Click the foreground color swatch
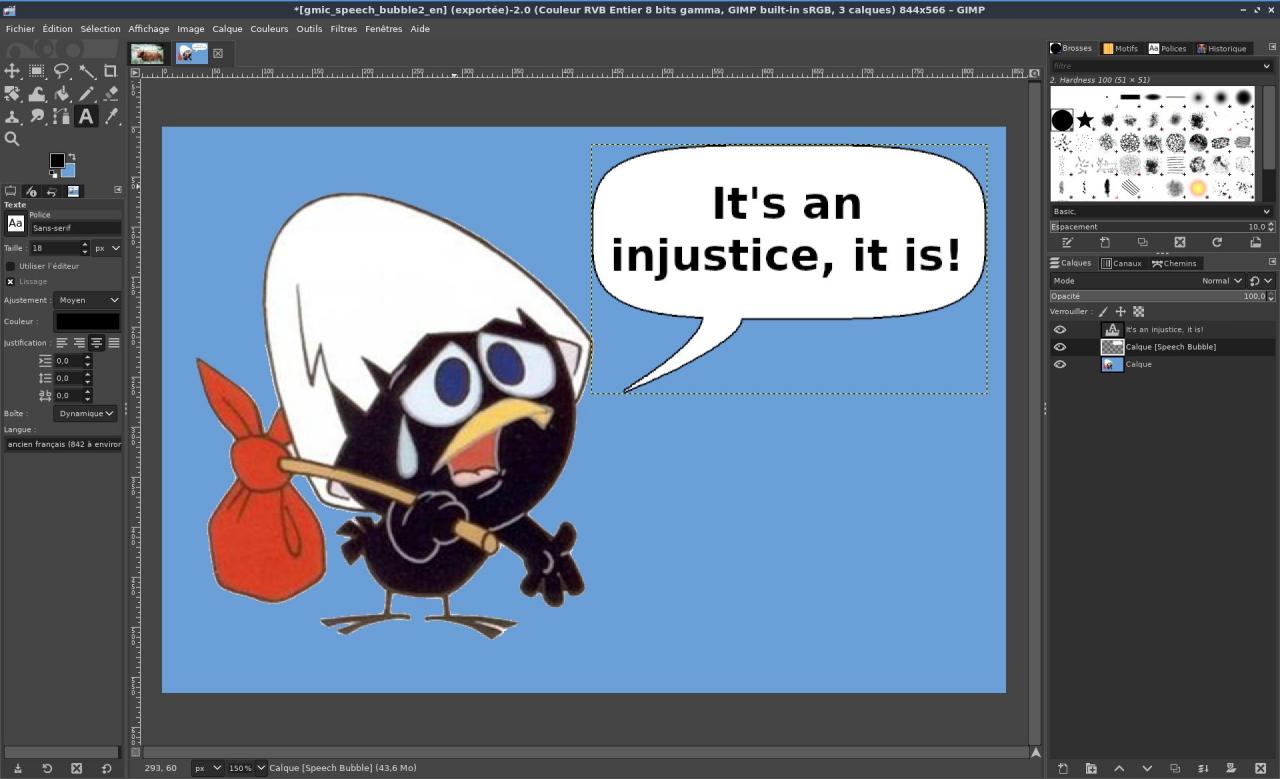This screenshot has width=1280, height=779. point(57,161)
